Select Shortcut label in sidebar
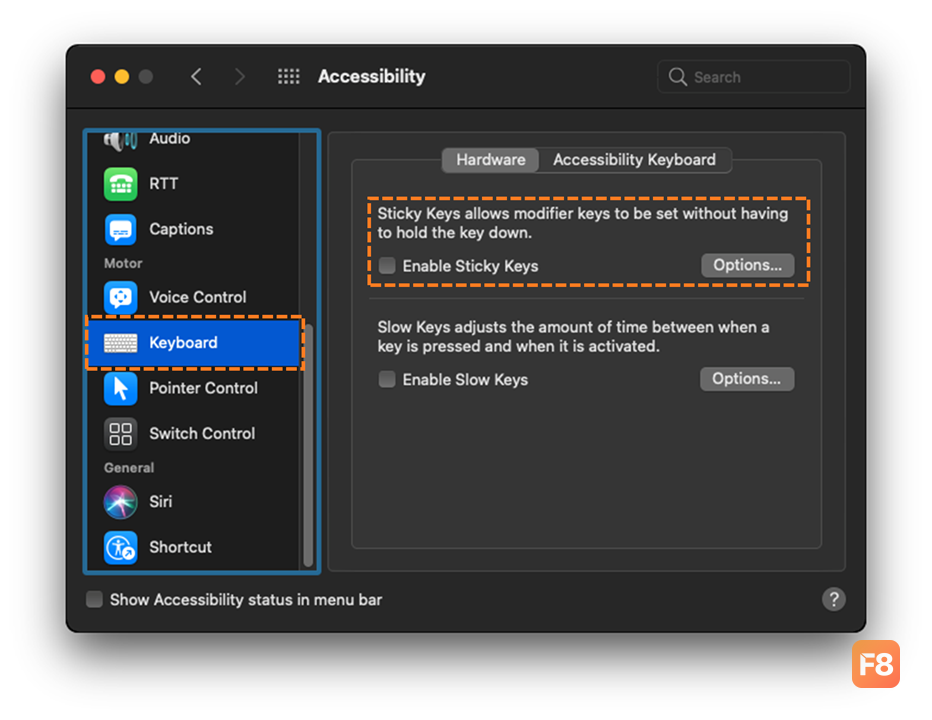This screenshot has width=932, height=720. (x=180, y=548)
